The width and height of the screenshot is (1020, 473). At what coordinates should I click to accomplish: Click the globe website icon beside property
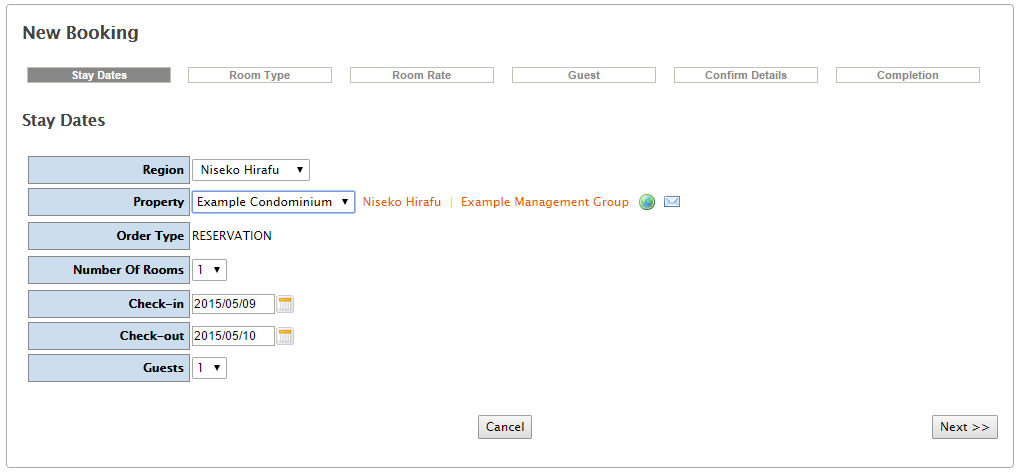[x=647, y=202]
